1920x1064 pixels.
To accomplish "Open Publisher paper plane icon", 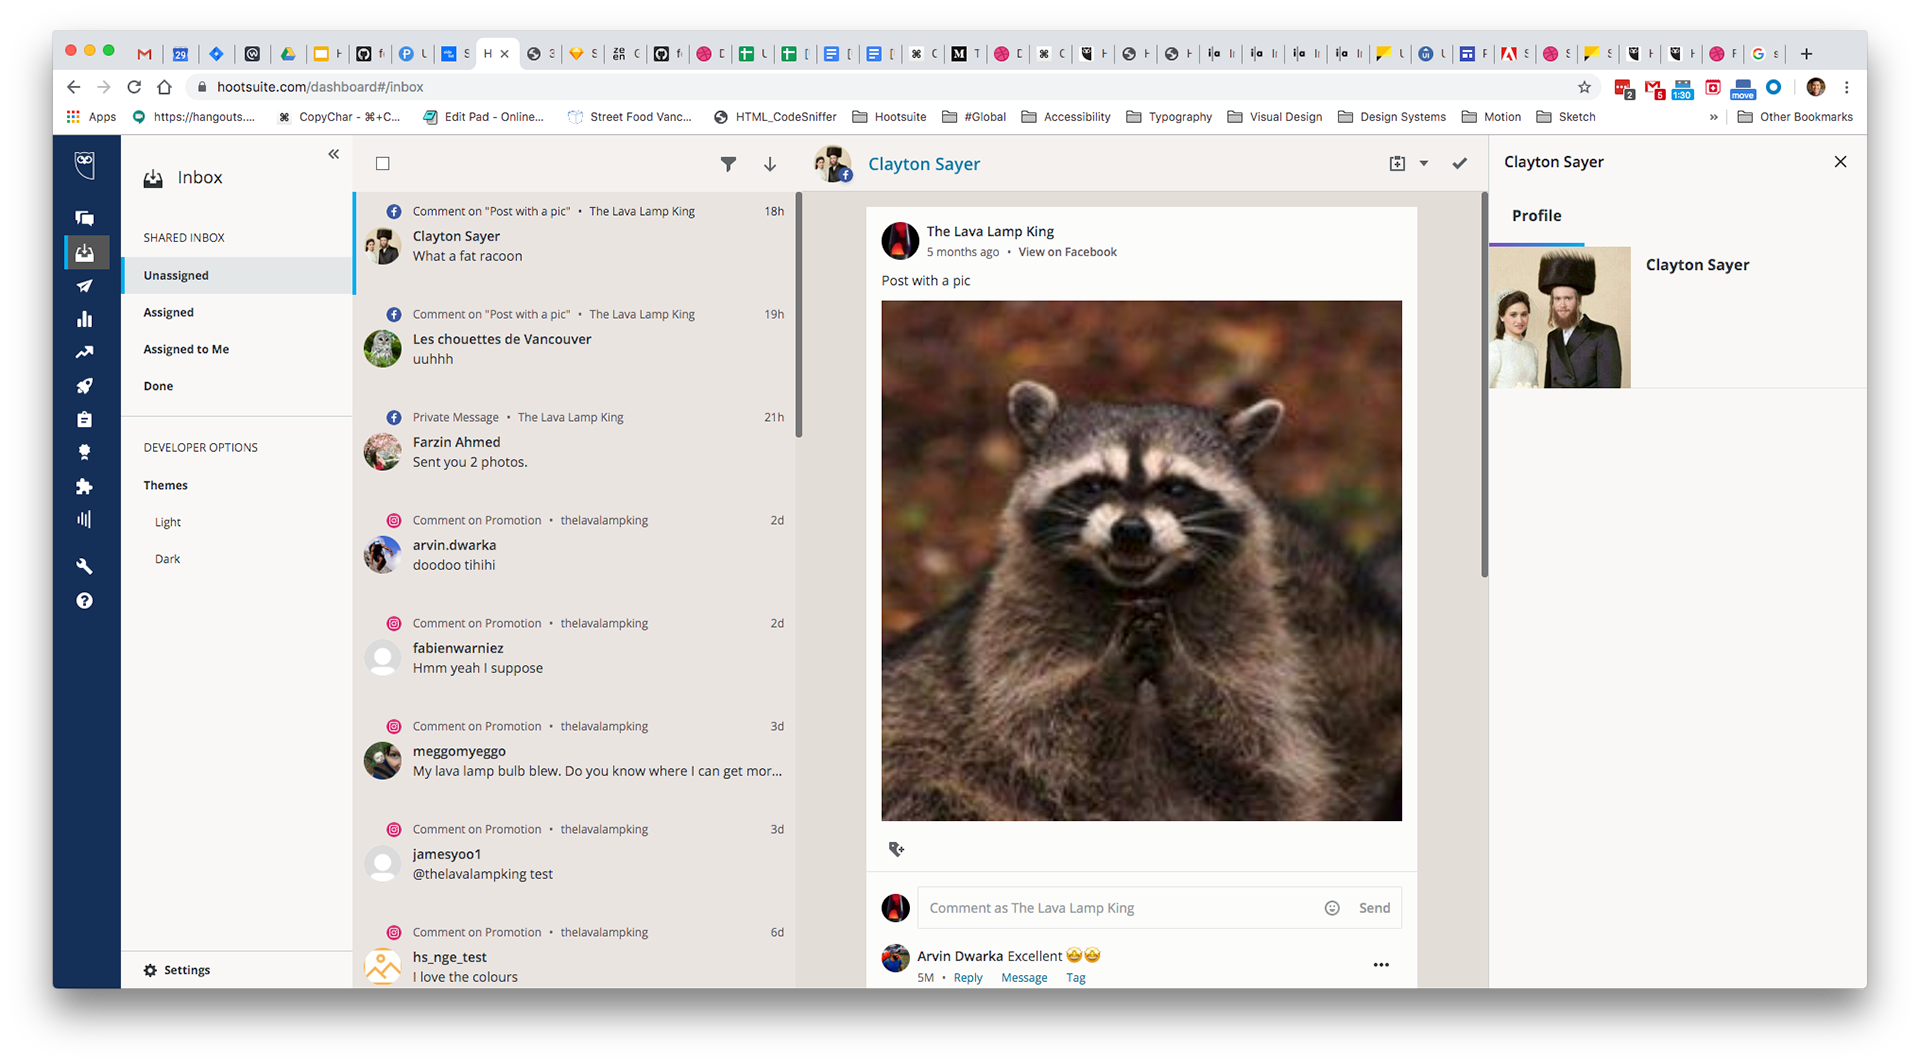I will (x=85, y=286).
